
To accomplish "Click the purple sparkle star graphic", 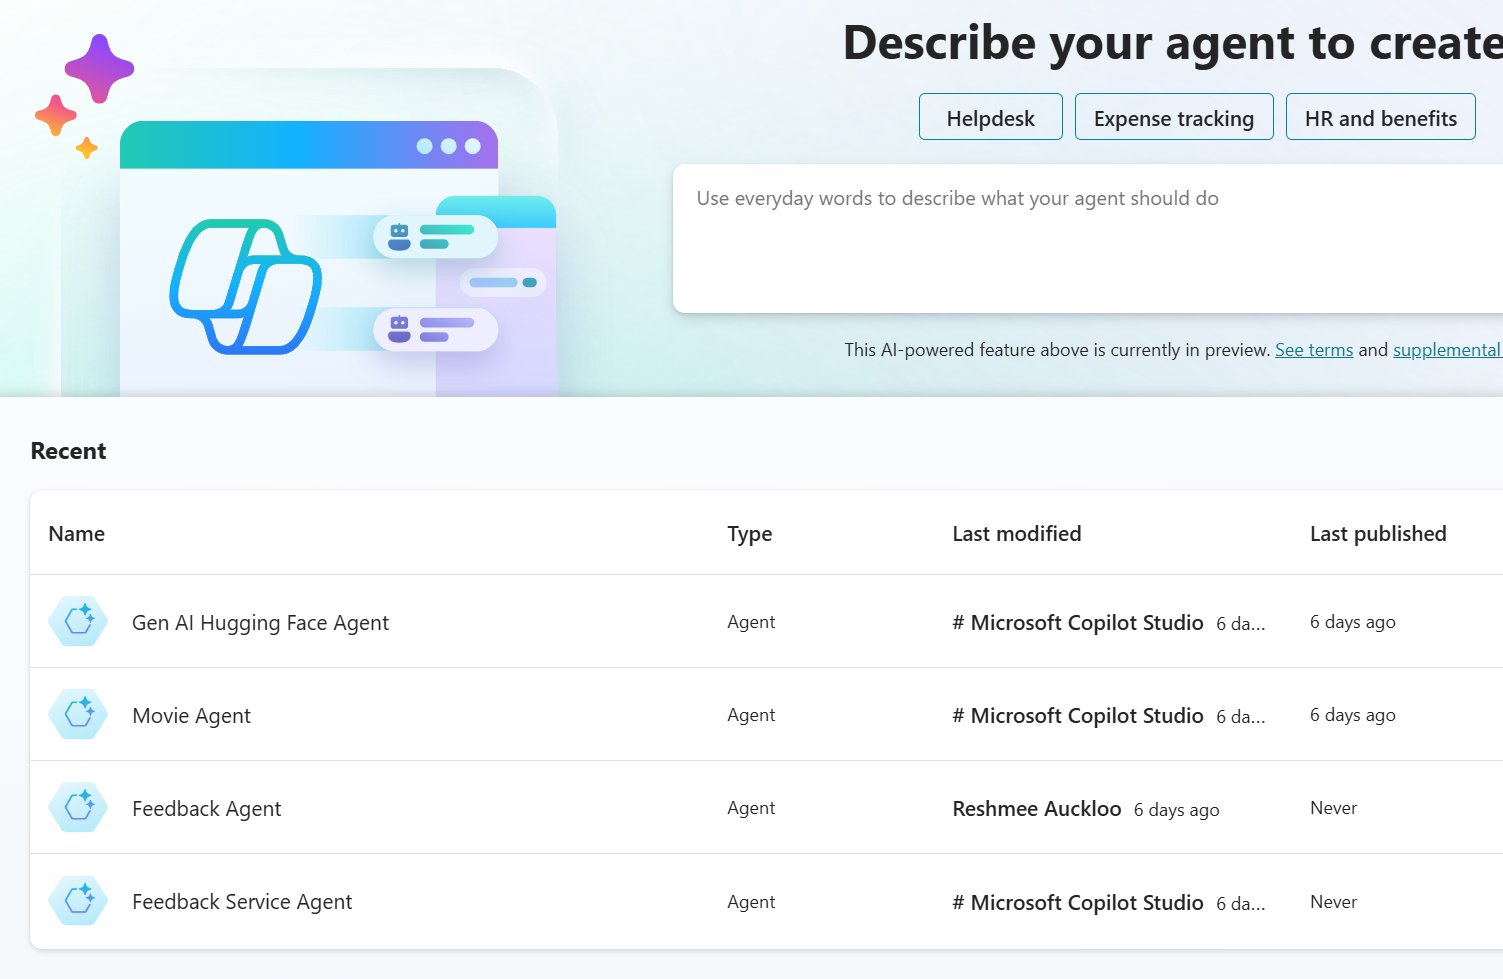I will click(99, 68).
